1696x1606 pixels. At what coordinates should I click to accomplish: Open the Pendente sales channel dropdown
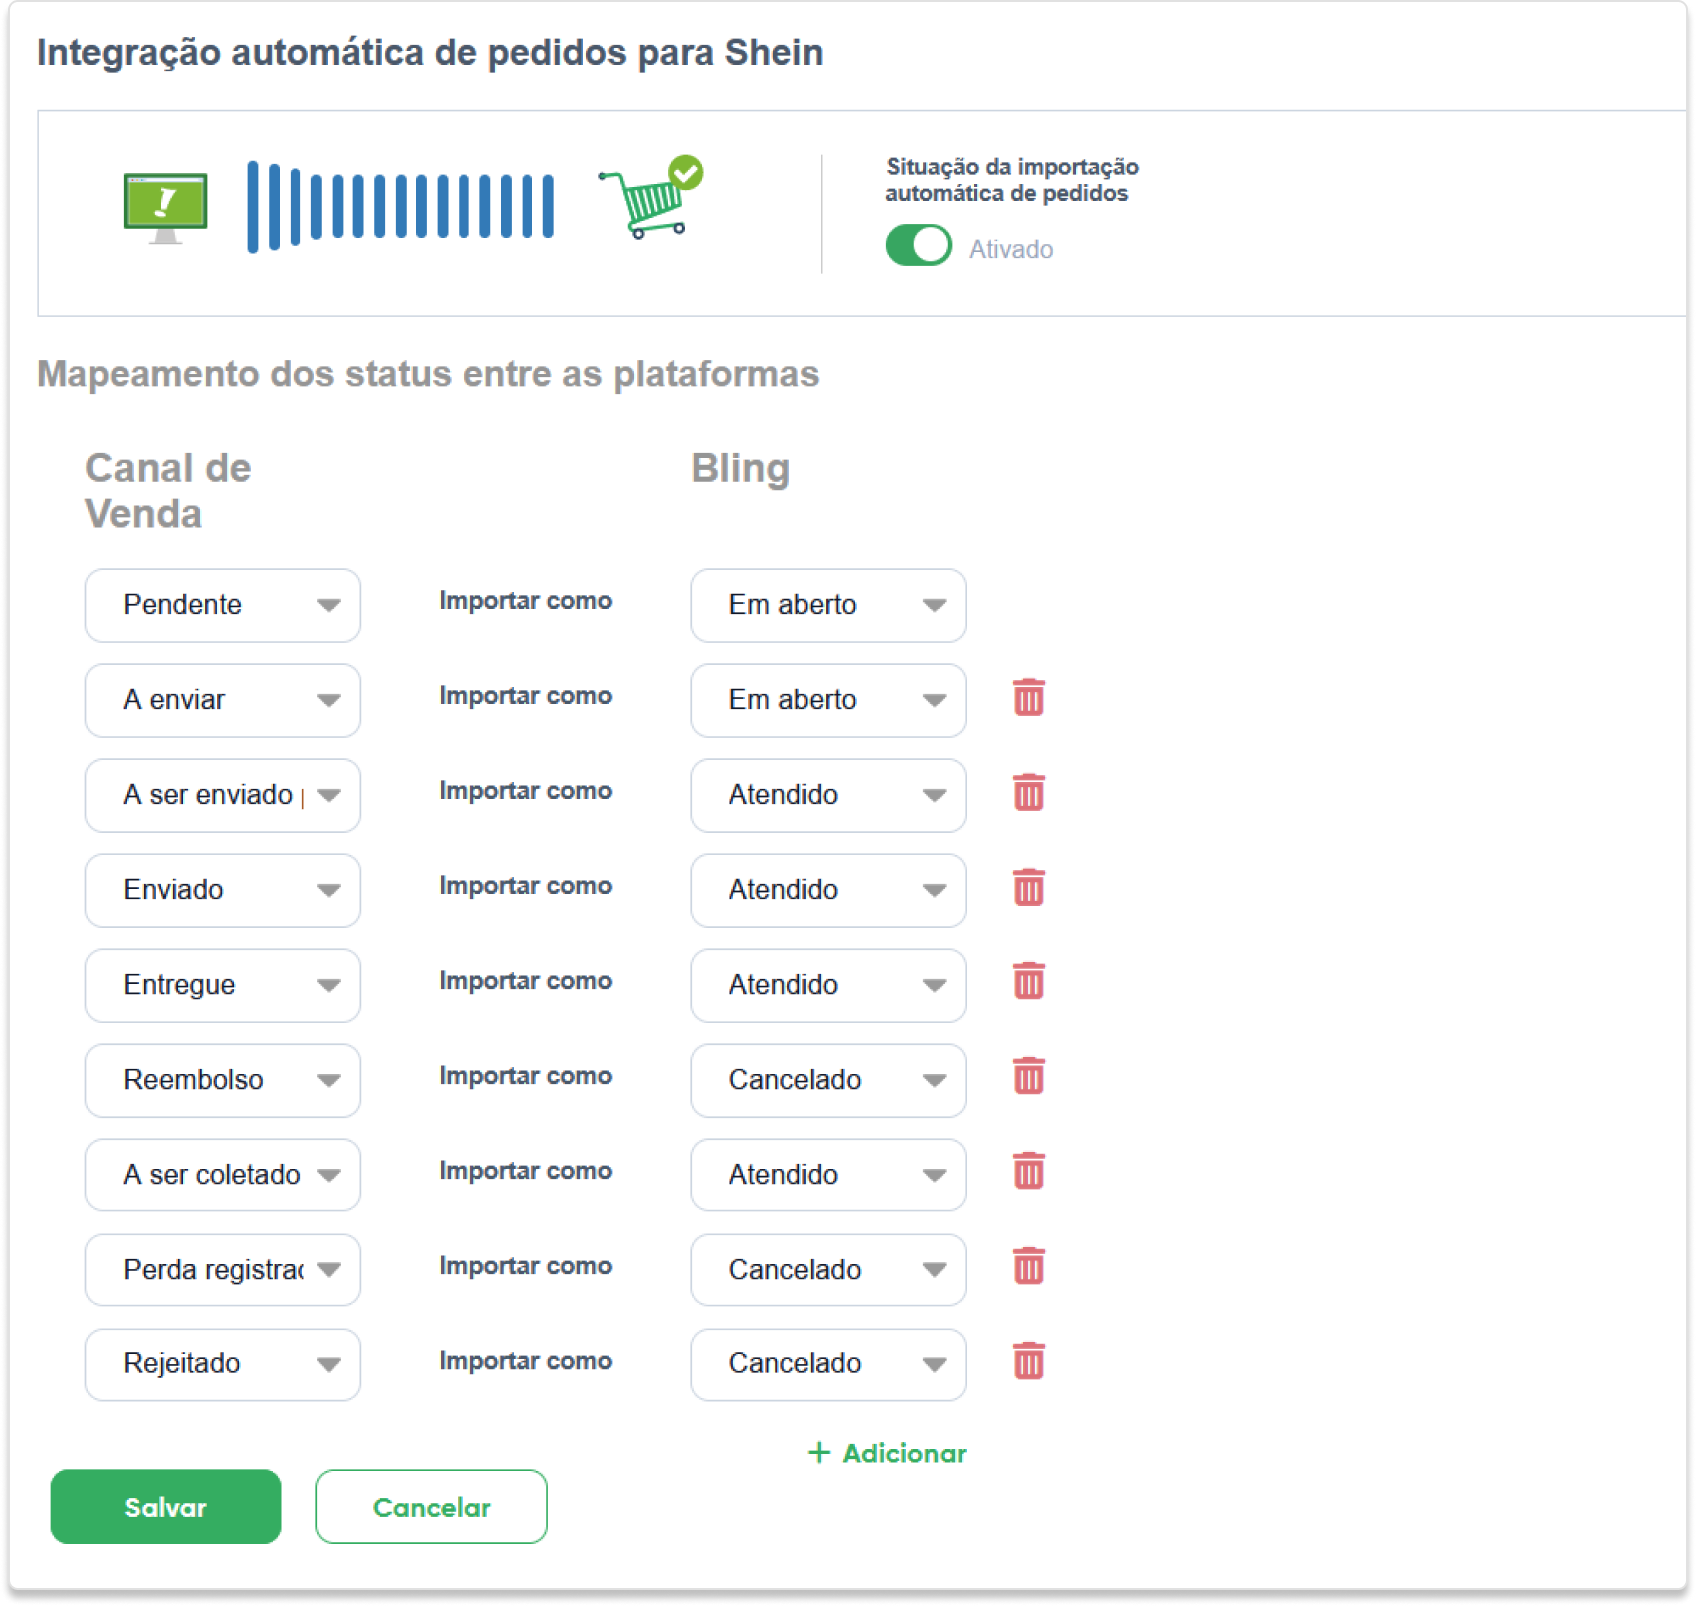(x=223, y=605)
